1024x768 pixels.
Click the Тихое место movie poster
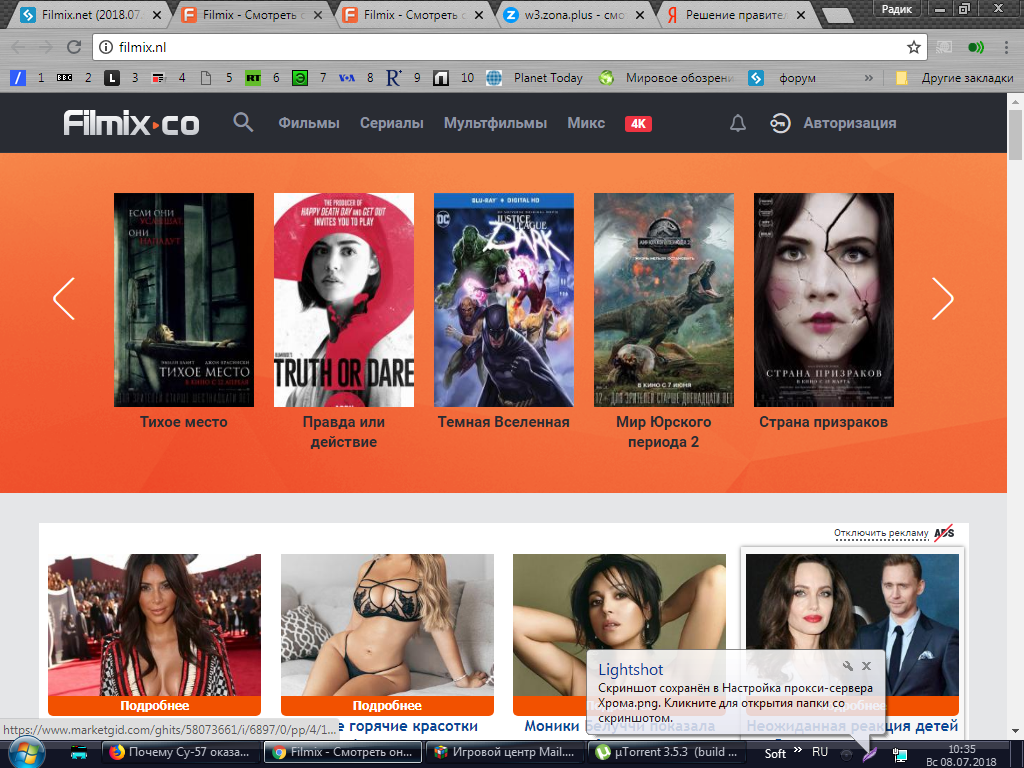(x=184, y=300)
